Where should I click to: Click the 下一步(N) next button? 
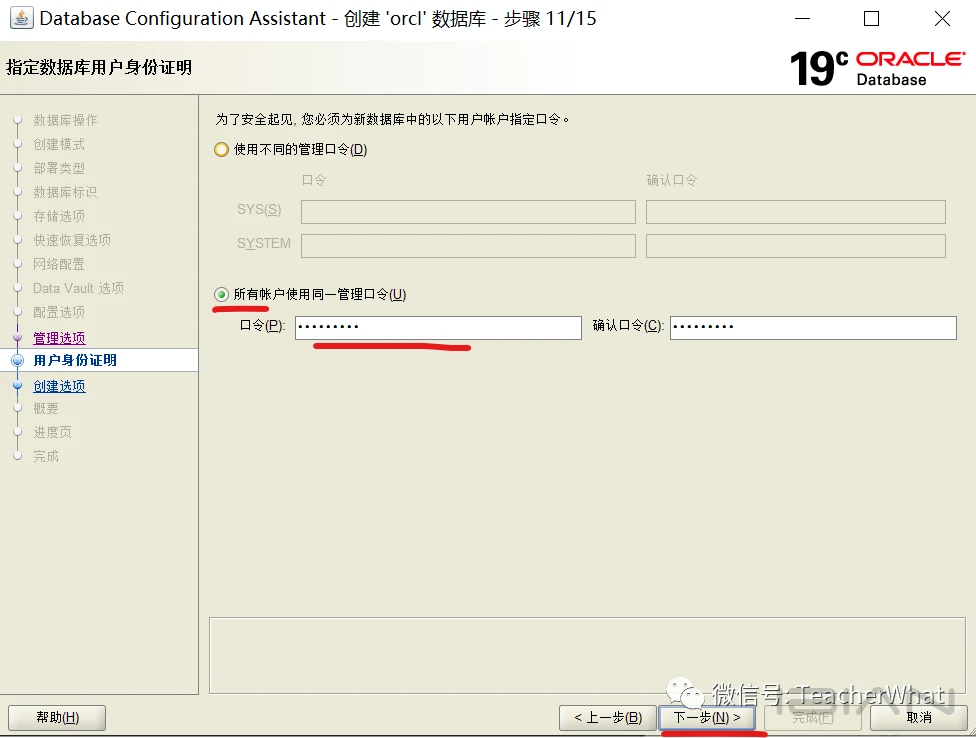(707, 717)
